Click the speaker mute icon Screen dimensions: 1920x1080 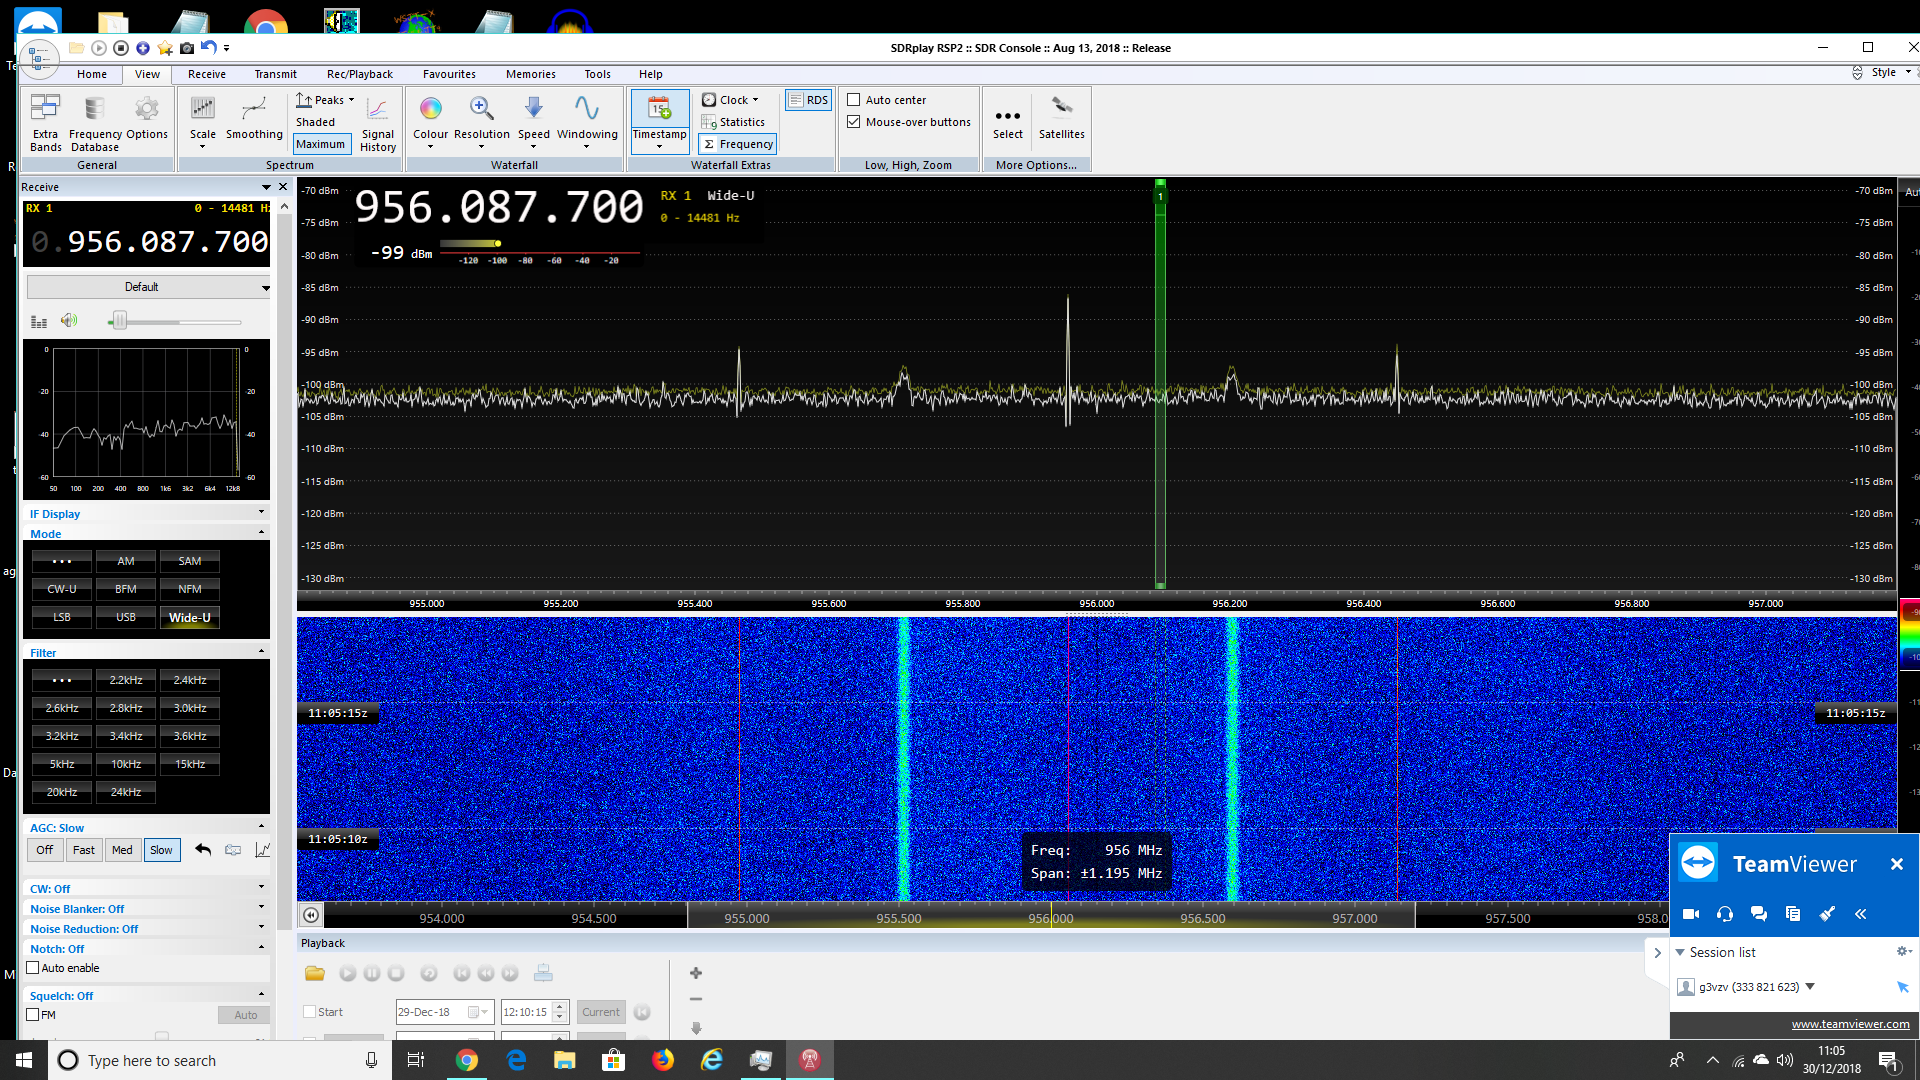pyautogui.click(x=68, y=321)
